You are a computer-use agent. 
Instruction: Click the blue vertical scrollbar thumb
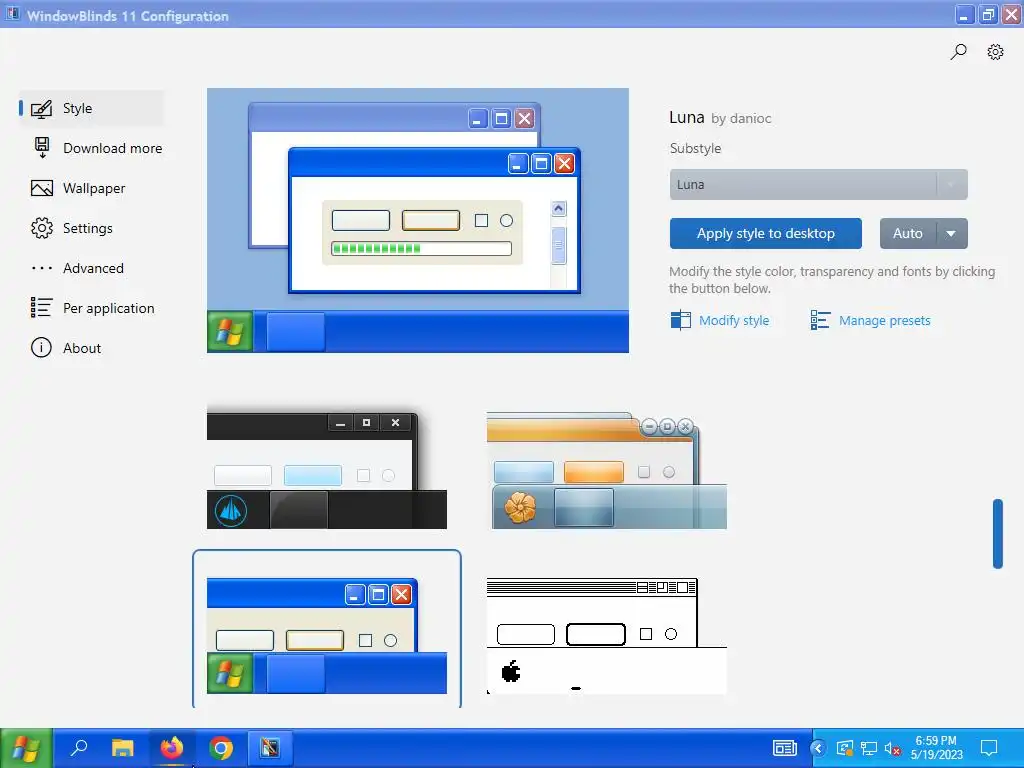click(997, 534)
